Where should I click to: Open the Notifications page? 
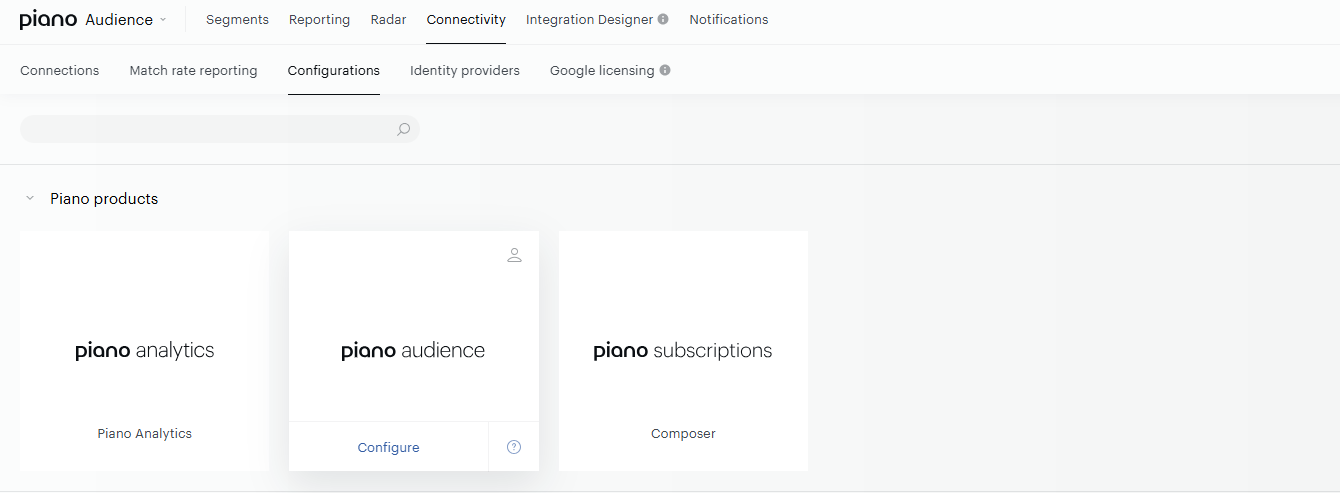coord(729,20)
